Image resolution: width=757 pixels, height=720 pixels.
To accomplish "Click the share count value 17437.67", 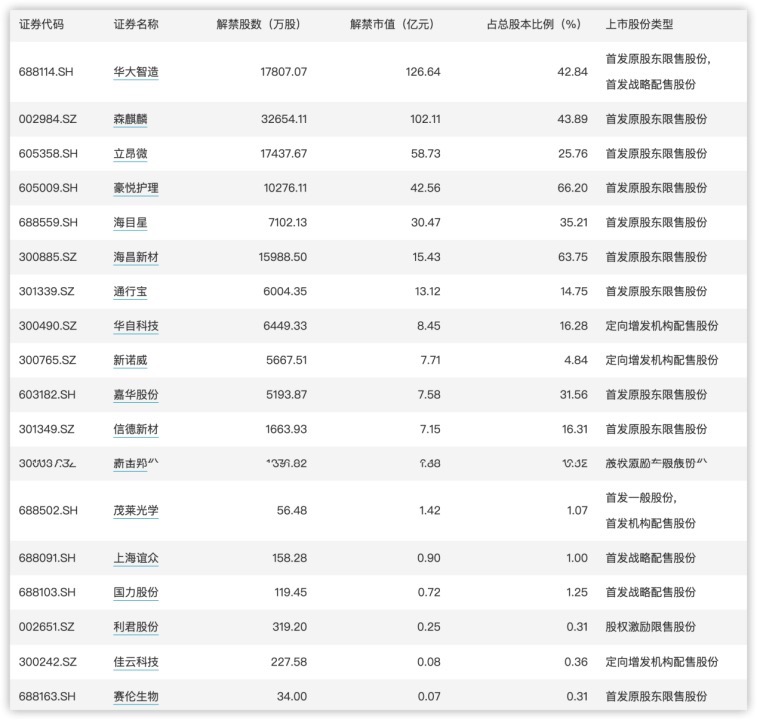I will point(283,154).
